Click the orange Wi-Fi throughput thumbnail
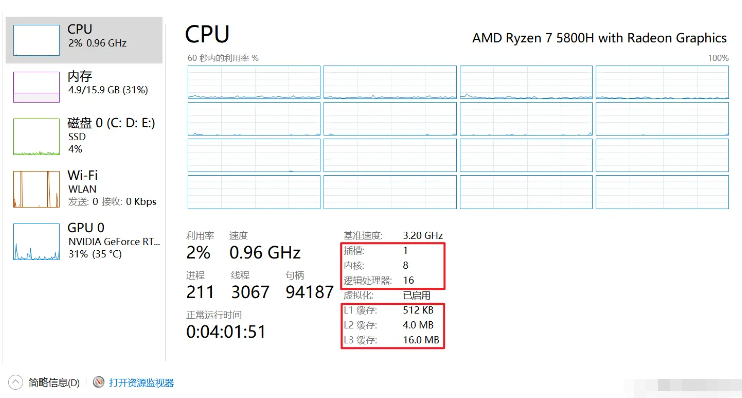The width and height of the screenshot is (742, 398). click(36, 189)
